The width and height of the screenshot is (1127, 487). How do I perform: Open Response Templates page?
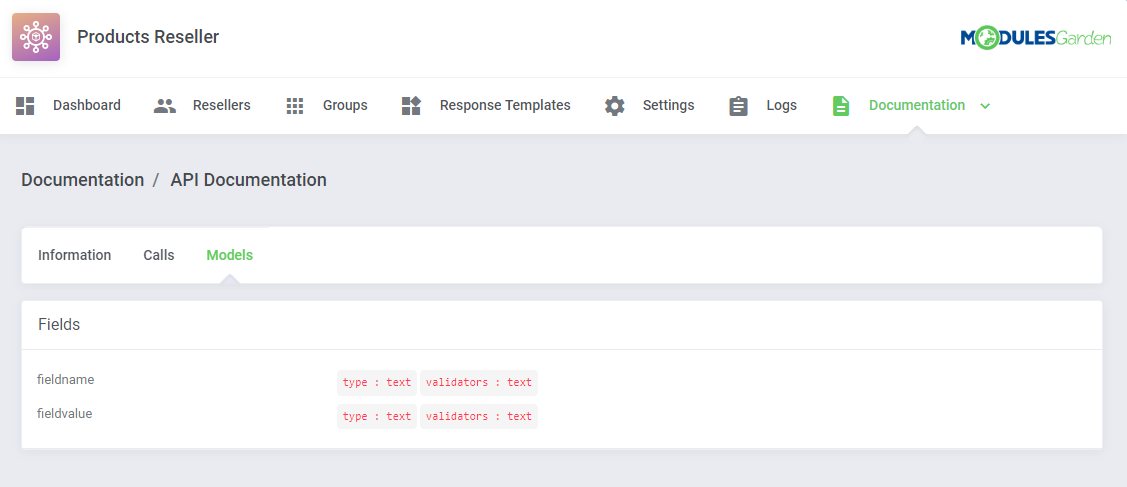pyautogui.click(x=505, y=106)
